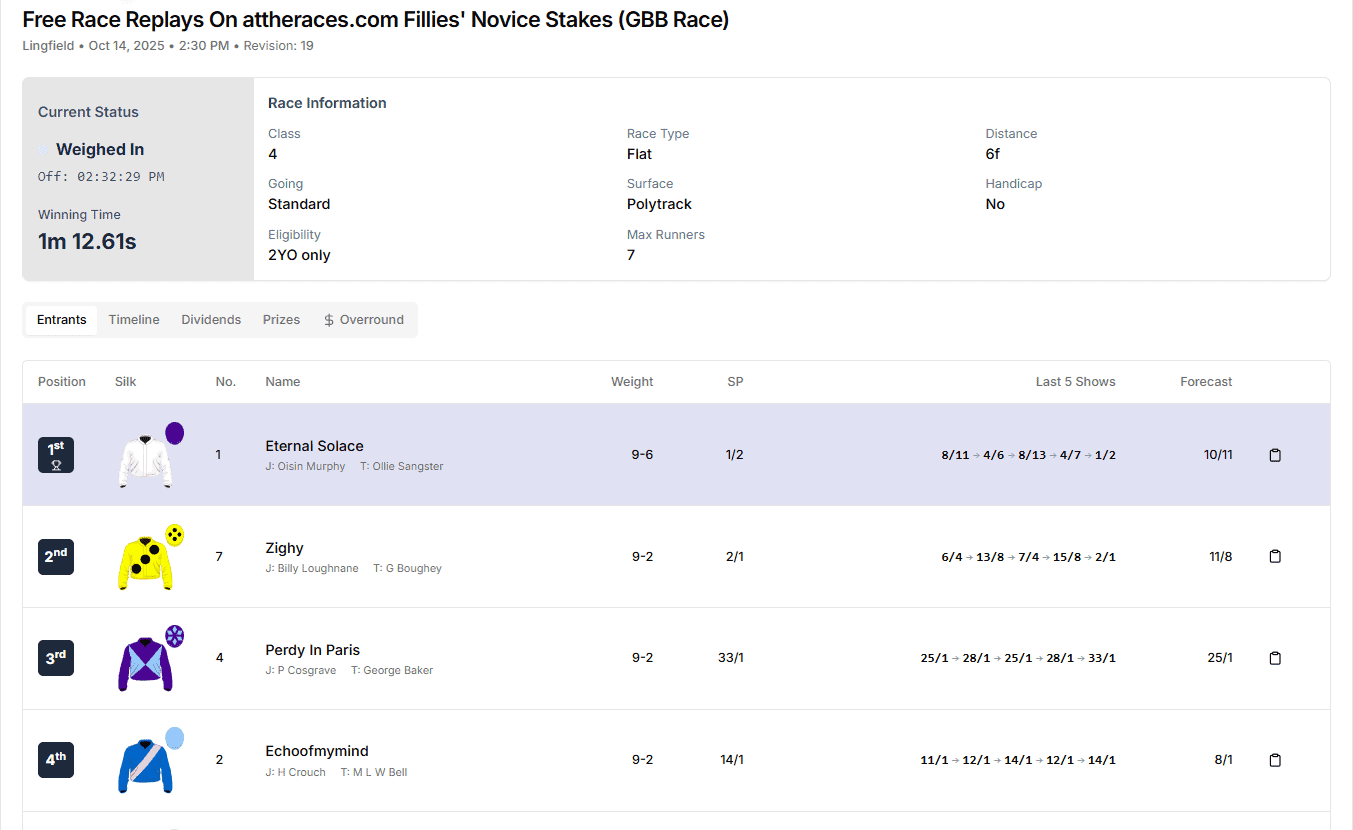1353x830 pixels.
Task: Click the clipboard icon for Perdy In Paris
Action: 1275,658
